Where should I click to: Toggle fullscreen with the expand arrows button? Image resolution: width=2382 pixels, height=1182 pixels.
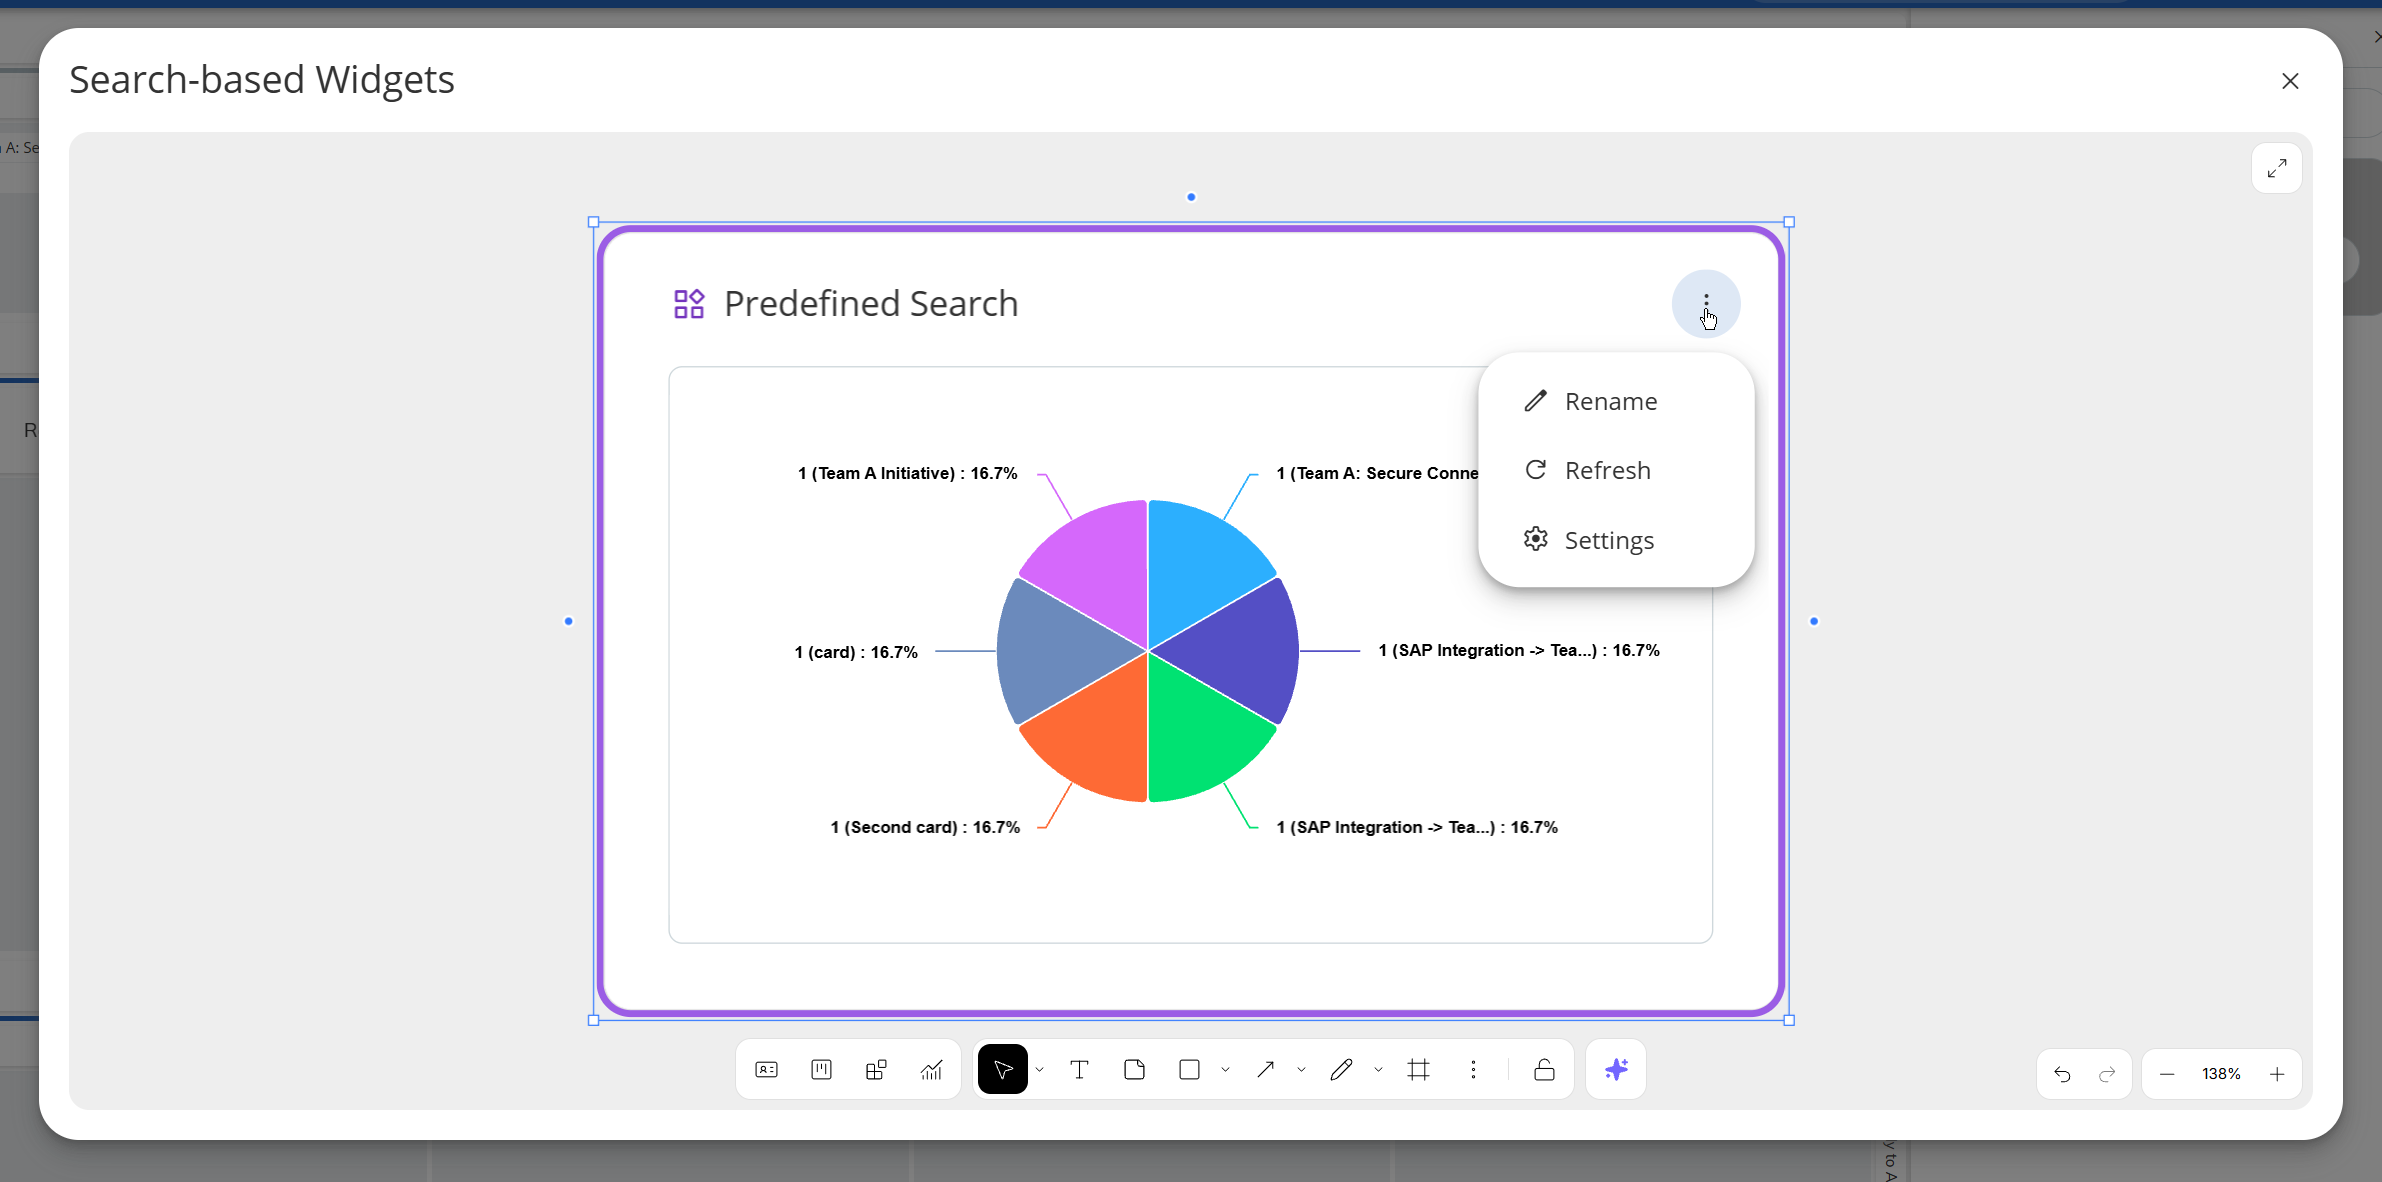coord(2277,168)
